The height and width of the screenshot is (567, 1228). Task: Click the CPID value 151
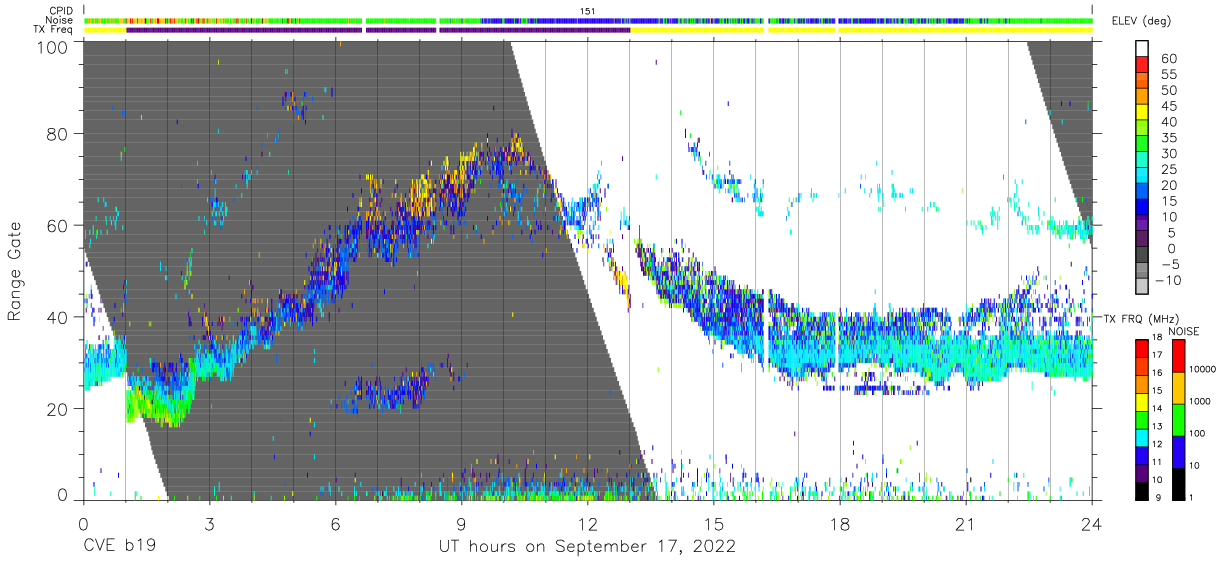coord(588,11)
